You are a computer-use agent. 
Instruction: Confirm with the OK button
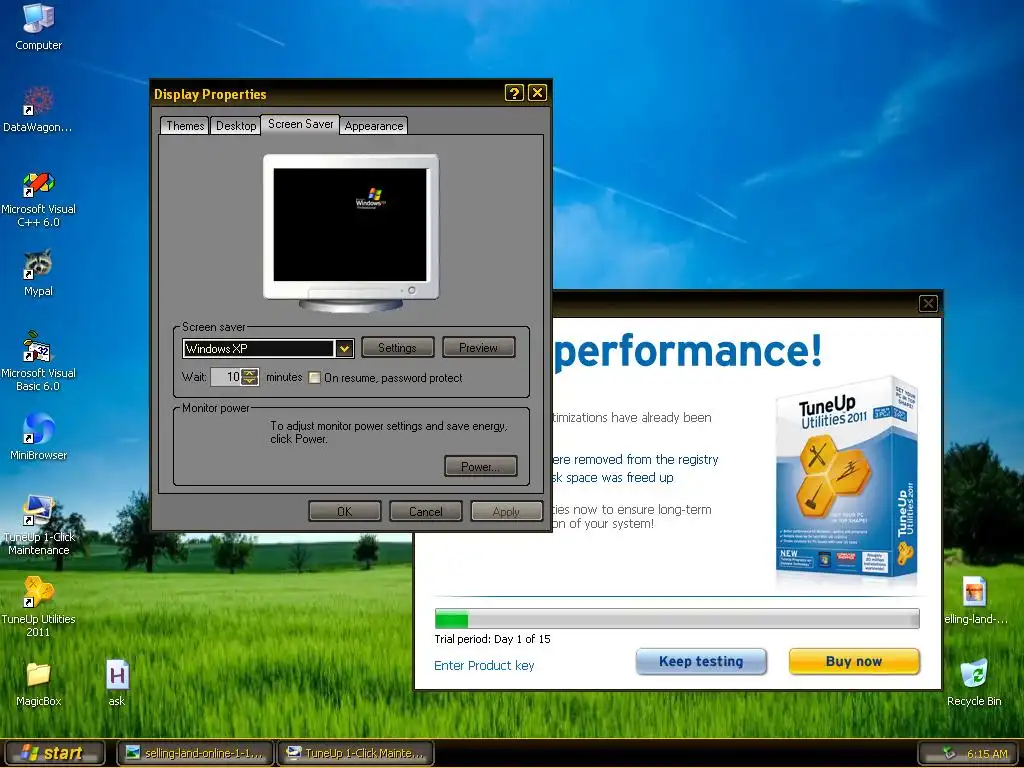pyautogui.click(x=344, y=511)
